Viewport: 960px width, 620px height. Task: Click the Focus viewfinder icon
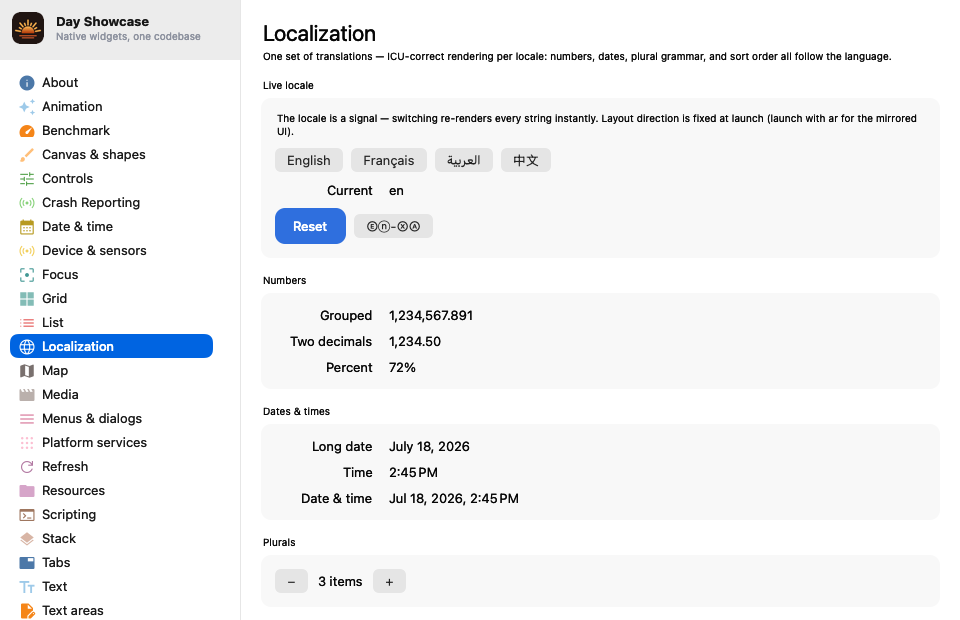tap(27, 275)
